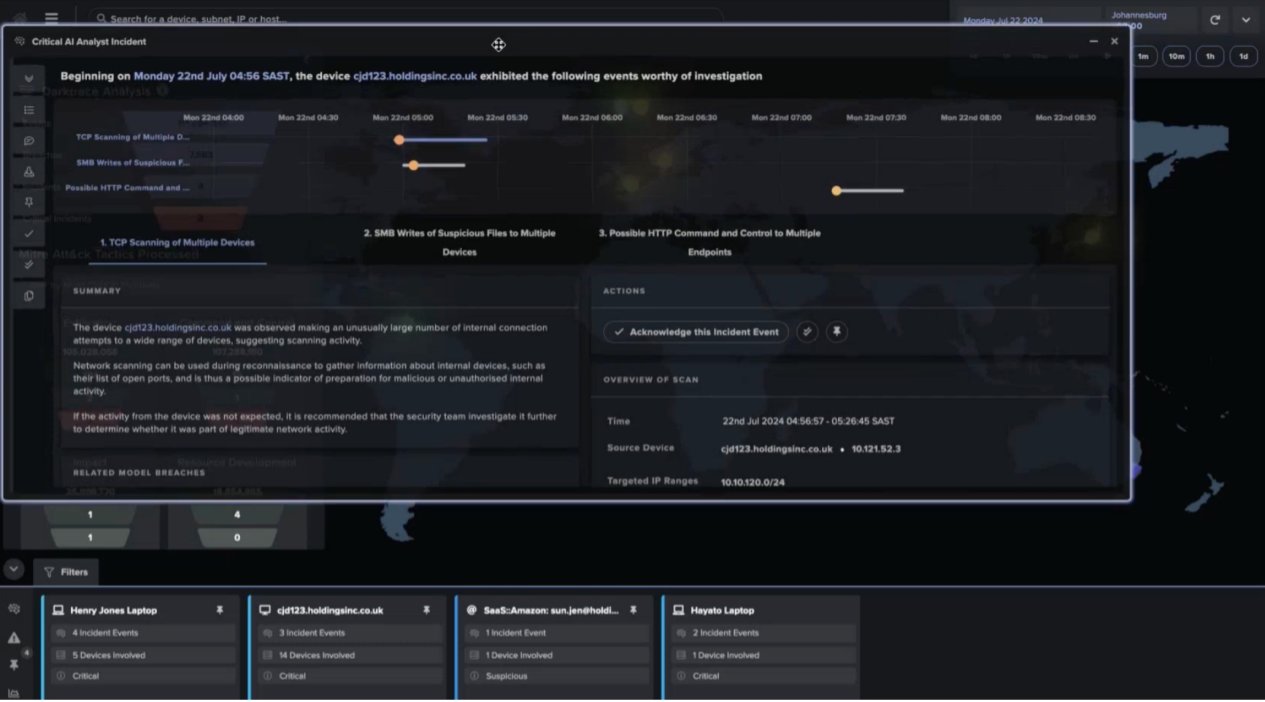
Task: Click desktop monitor icon on cjd123 card
Action: [265, 610]
